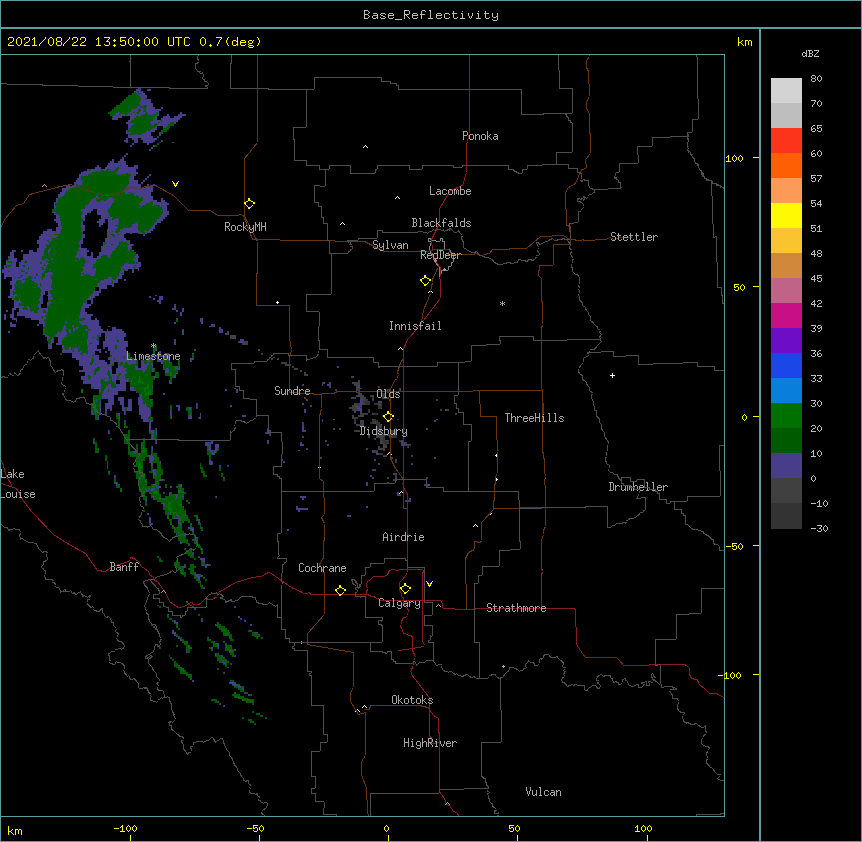Click the Stettler city label
Viewport: 862px width, 842px height.
(x=633, y=237)
